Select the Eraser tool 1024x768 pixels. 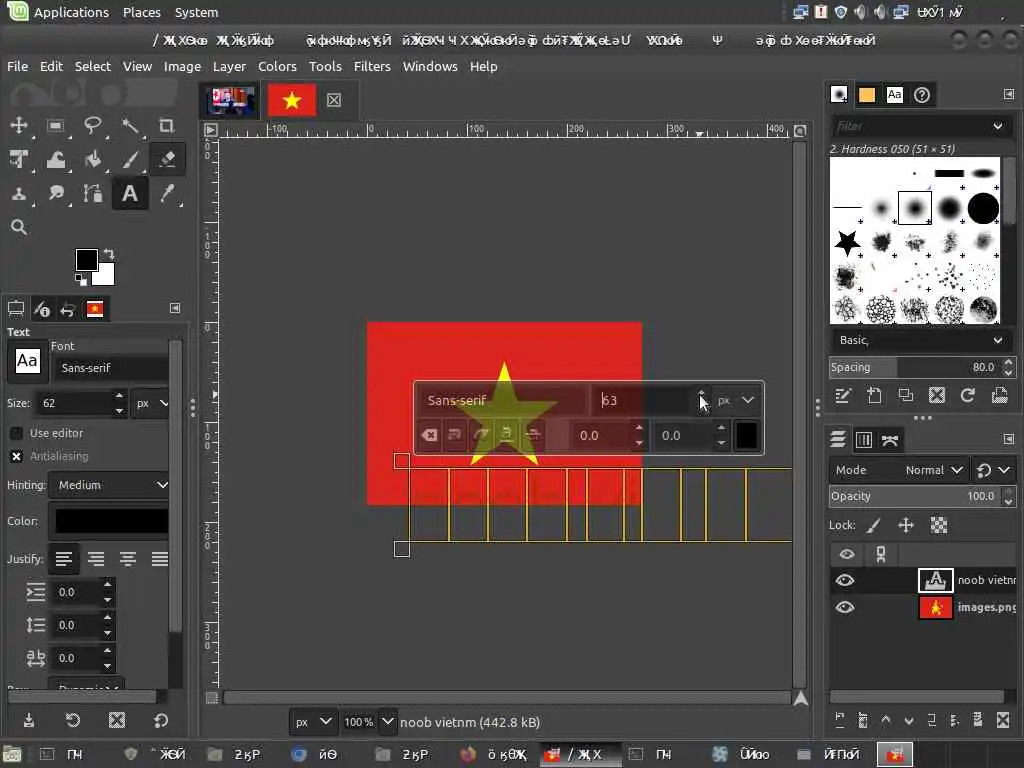tap(167, 159)
